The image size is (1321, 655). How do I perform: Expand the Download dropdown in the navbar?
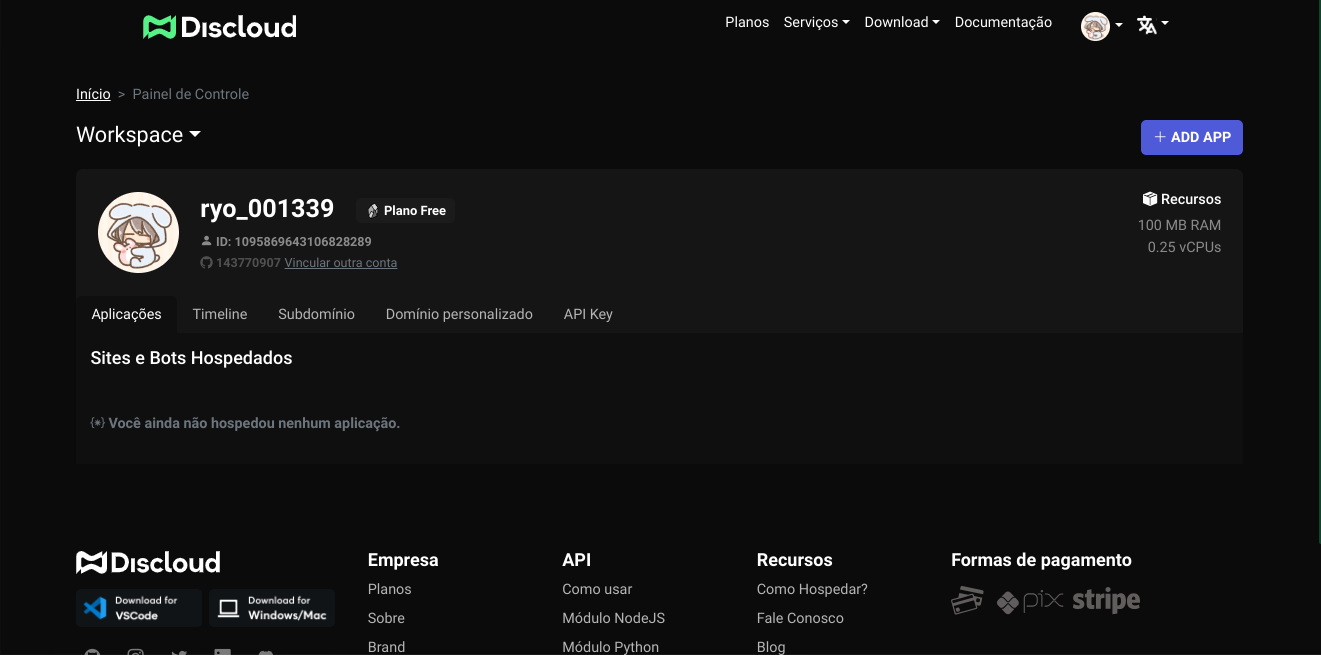[x=901, y=21]
